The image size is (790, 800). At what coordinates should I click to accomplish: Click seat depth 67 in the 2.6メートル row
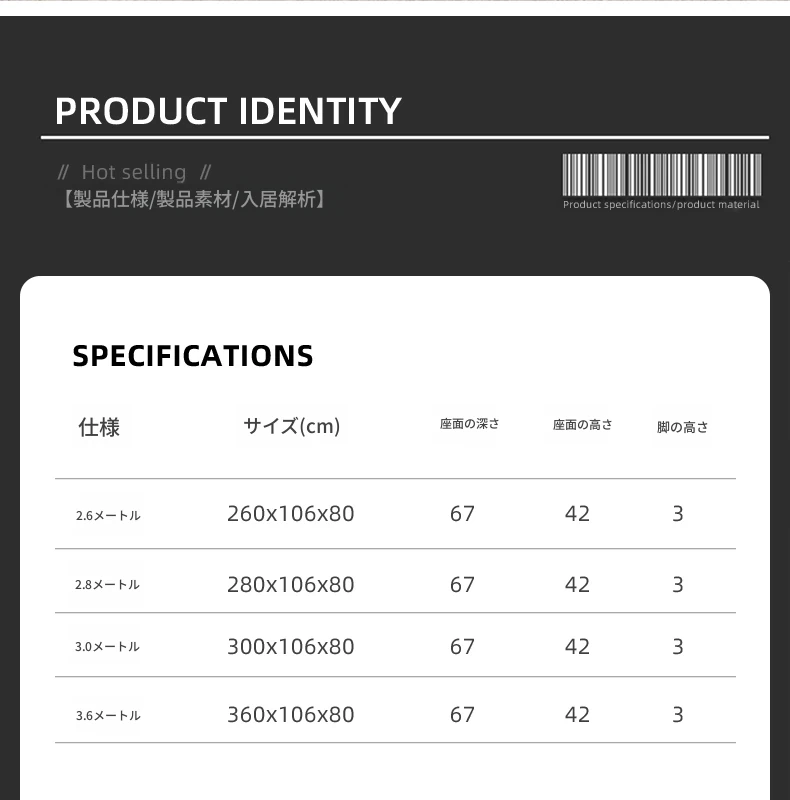tap(462, 514)
